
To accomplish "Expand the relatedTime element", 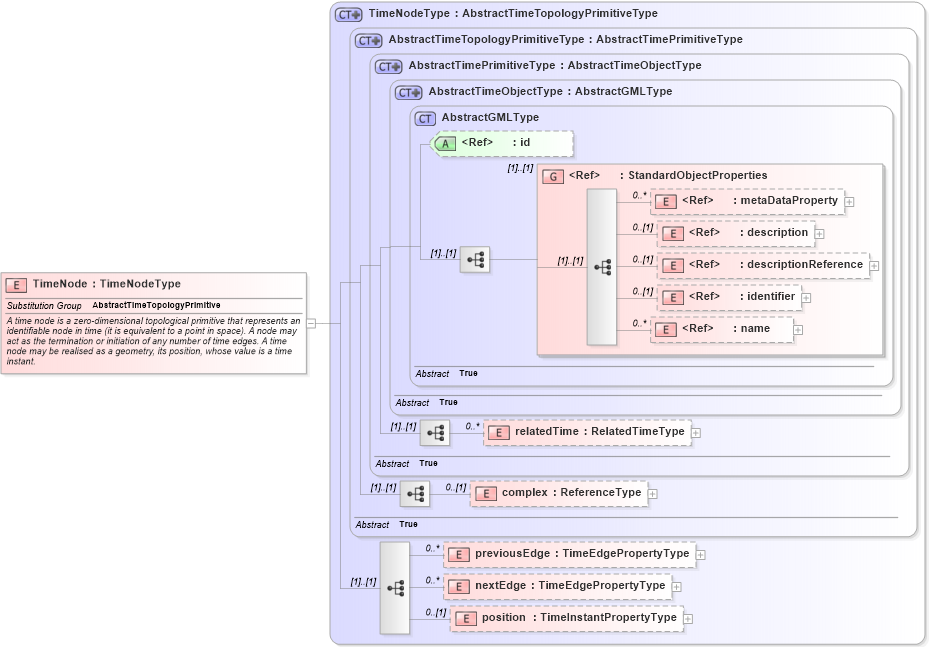I will click(696, 434).
